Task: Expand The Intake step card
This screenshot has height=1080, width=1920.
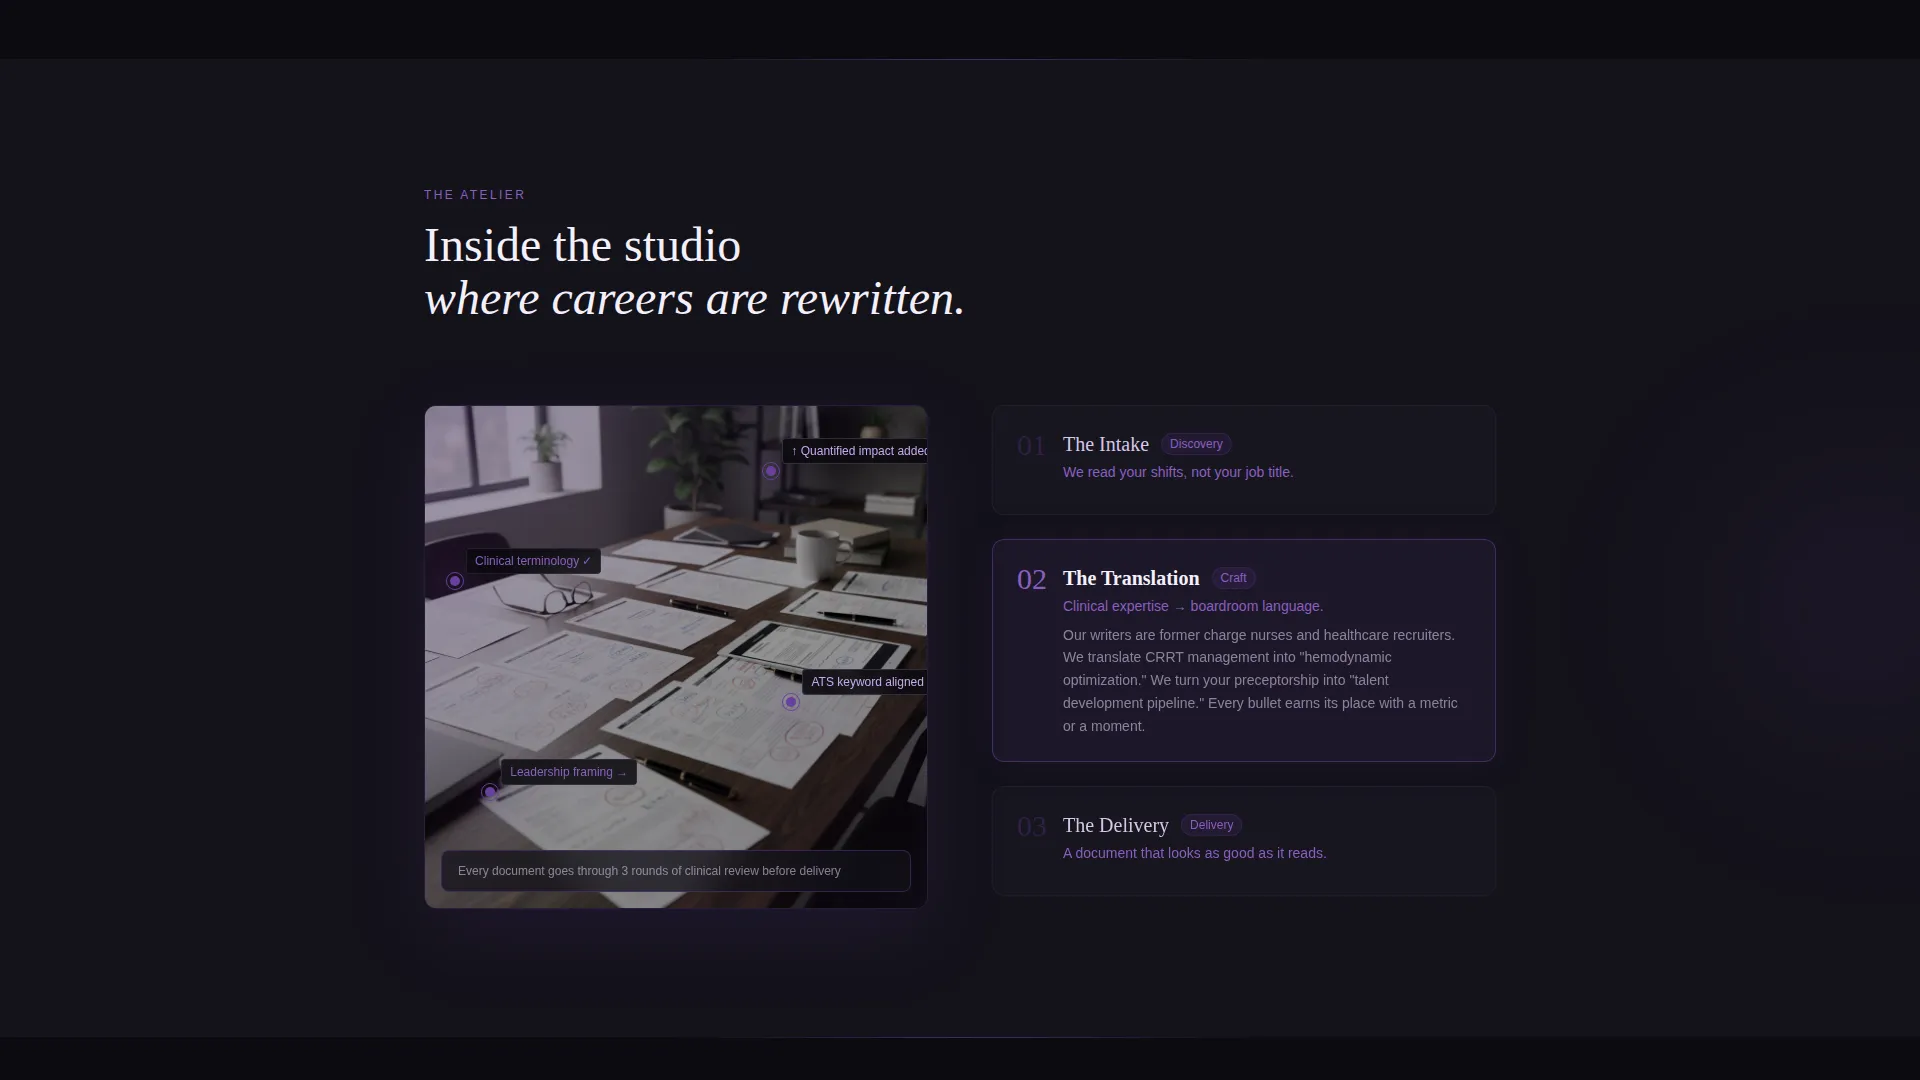Action: 1243,460
